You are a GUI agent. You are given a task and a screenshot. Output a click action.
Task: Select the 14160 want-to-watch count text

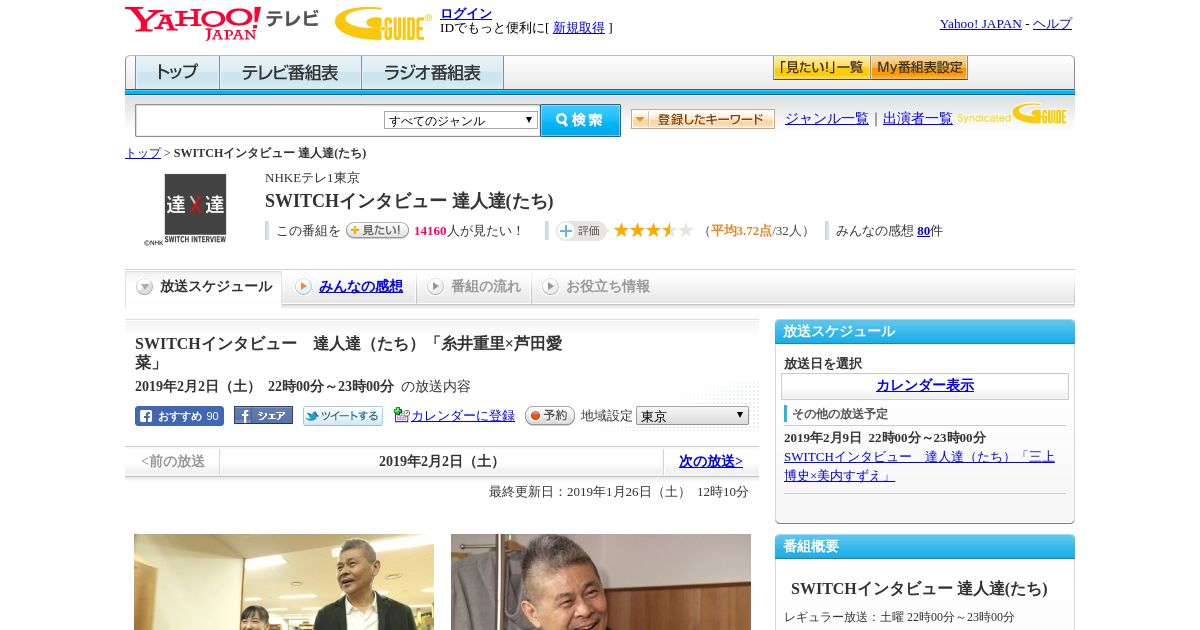tap(430, 231)
